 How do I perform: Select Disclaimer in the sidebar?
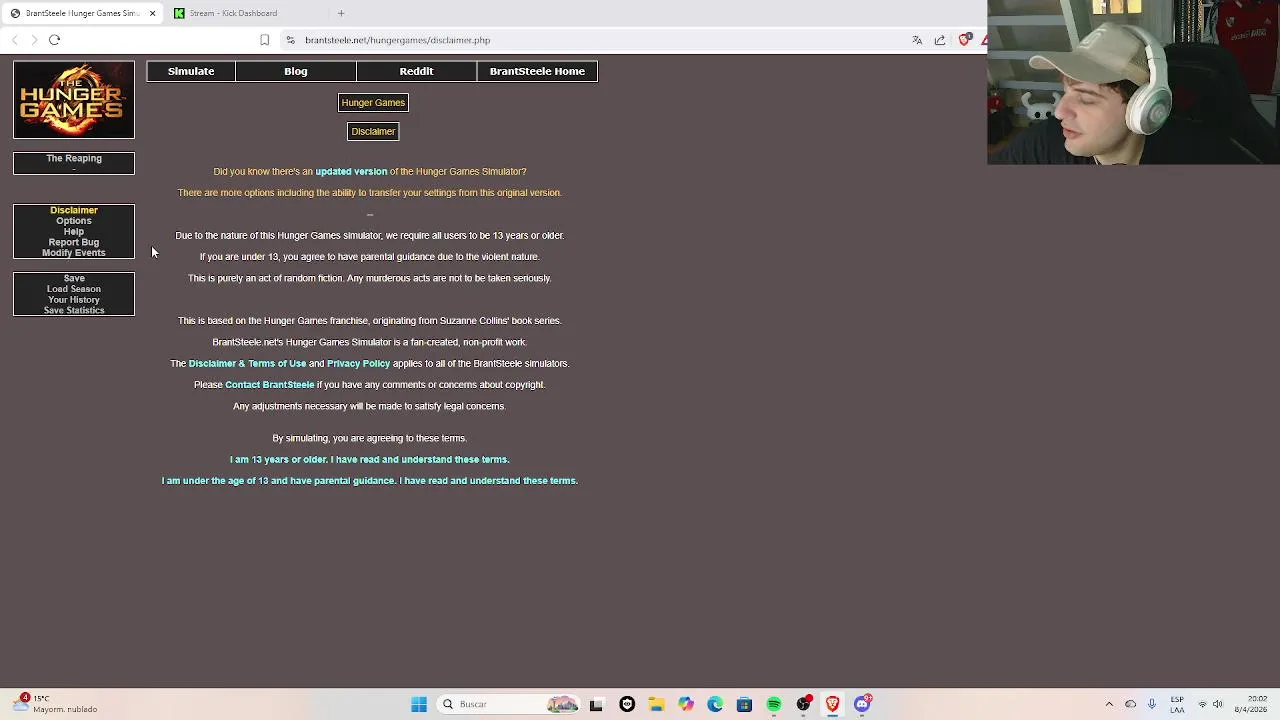pyautogui.click(x=74, y=210)
